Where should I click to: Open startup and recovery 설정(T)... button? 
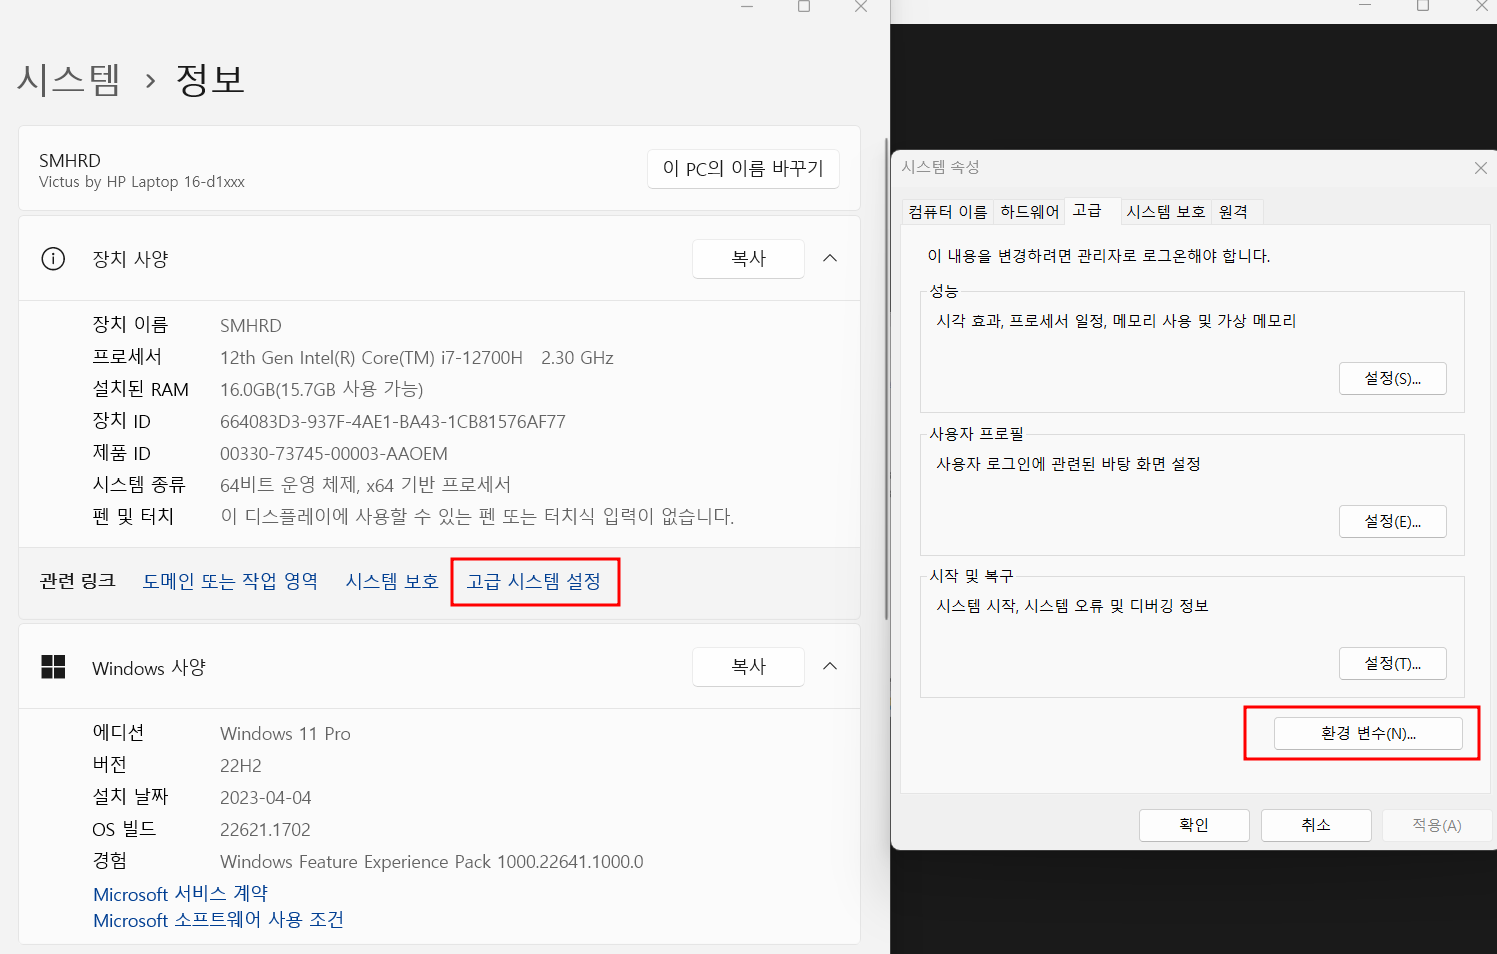point(1392,663)
